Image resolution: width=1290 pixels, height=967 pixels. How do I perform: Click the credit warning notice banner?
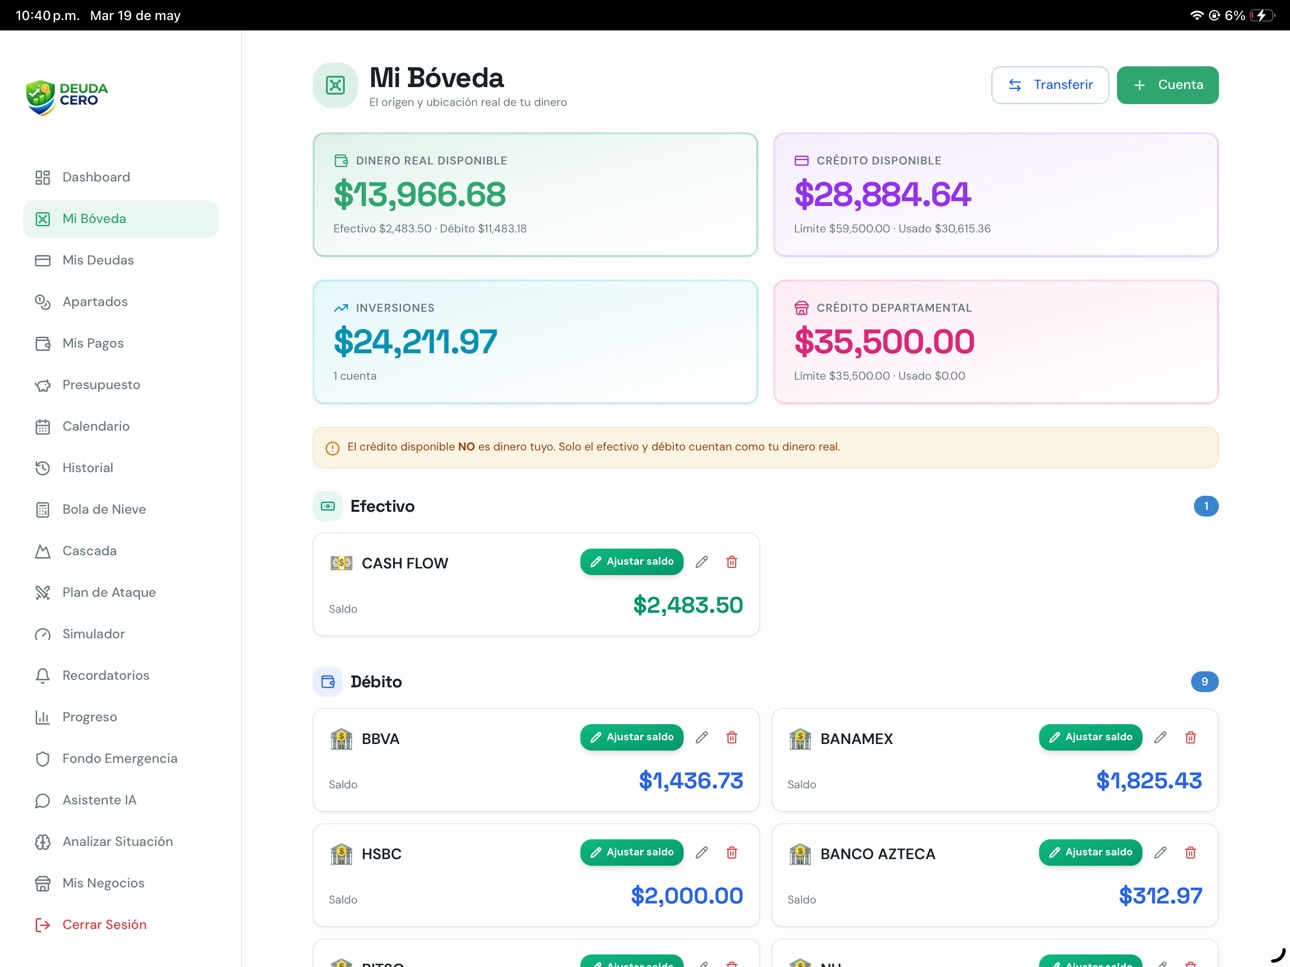tap(766, 448)
